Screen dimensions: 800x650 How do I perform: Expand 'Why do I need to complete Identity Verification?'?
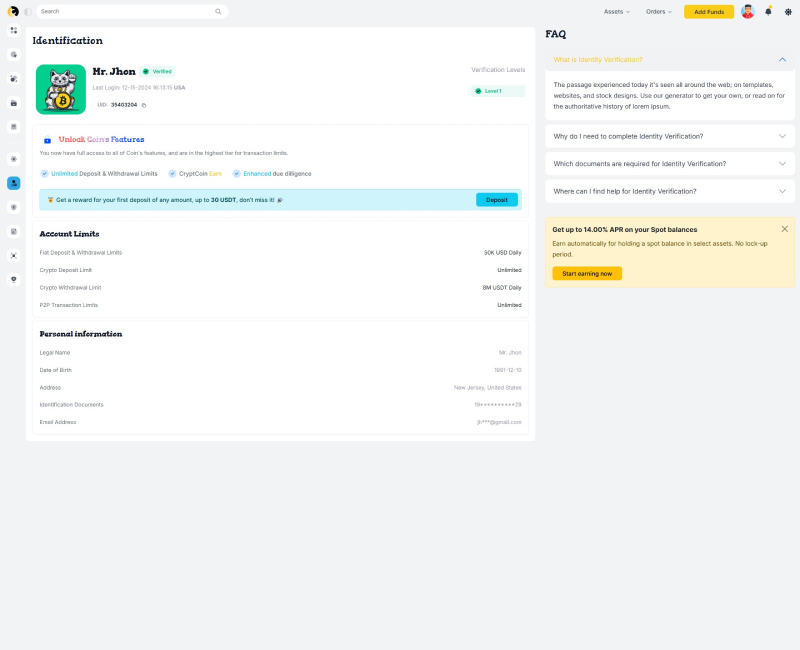pyautogui.click(x=669, y=136)
